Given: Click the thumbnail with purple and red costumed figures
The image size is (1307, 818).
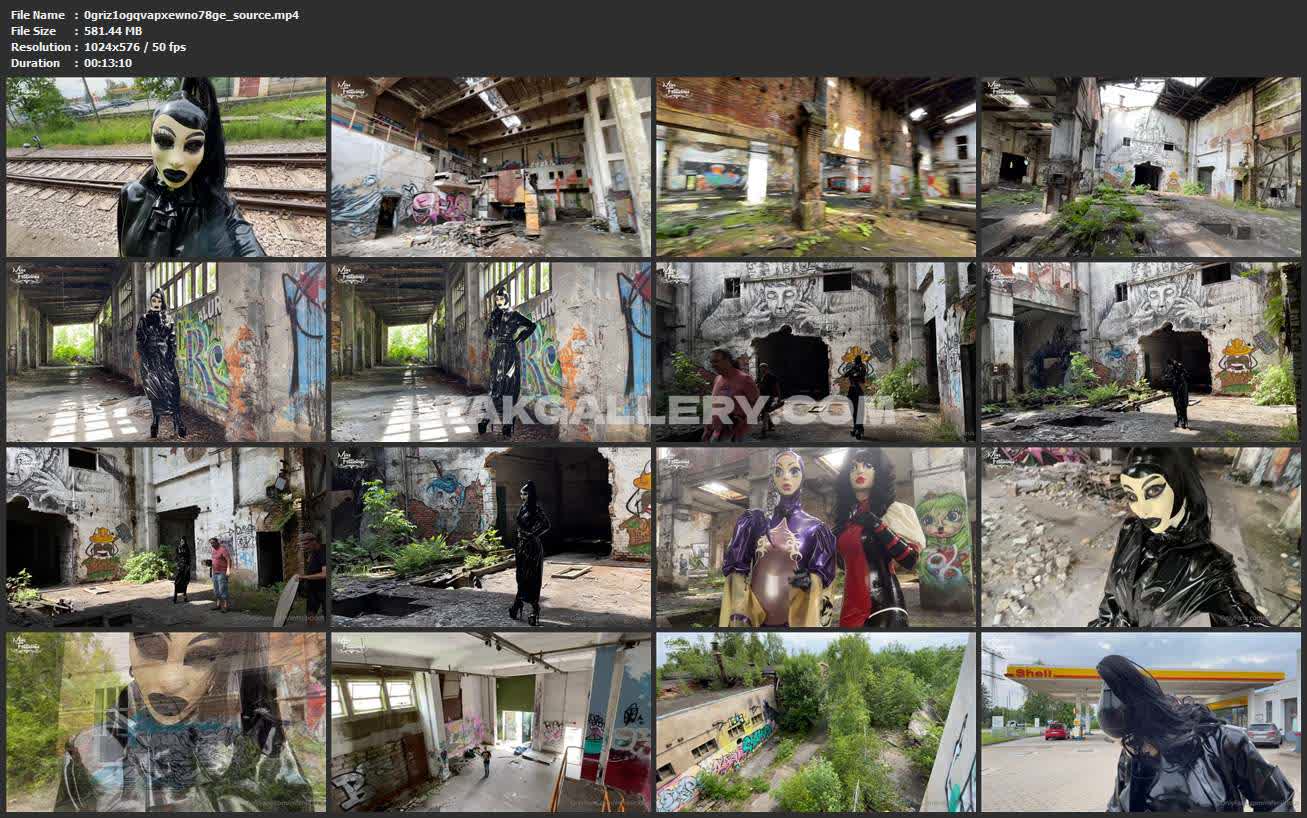Looking at the screenshot, I should pos(816,536).
